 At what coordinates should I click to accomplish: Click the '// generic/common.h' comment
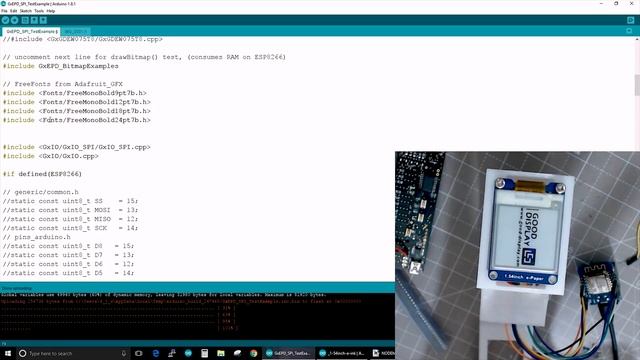(41, 192)
